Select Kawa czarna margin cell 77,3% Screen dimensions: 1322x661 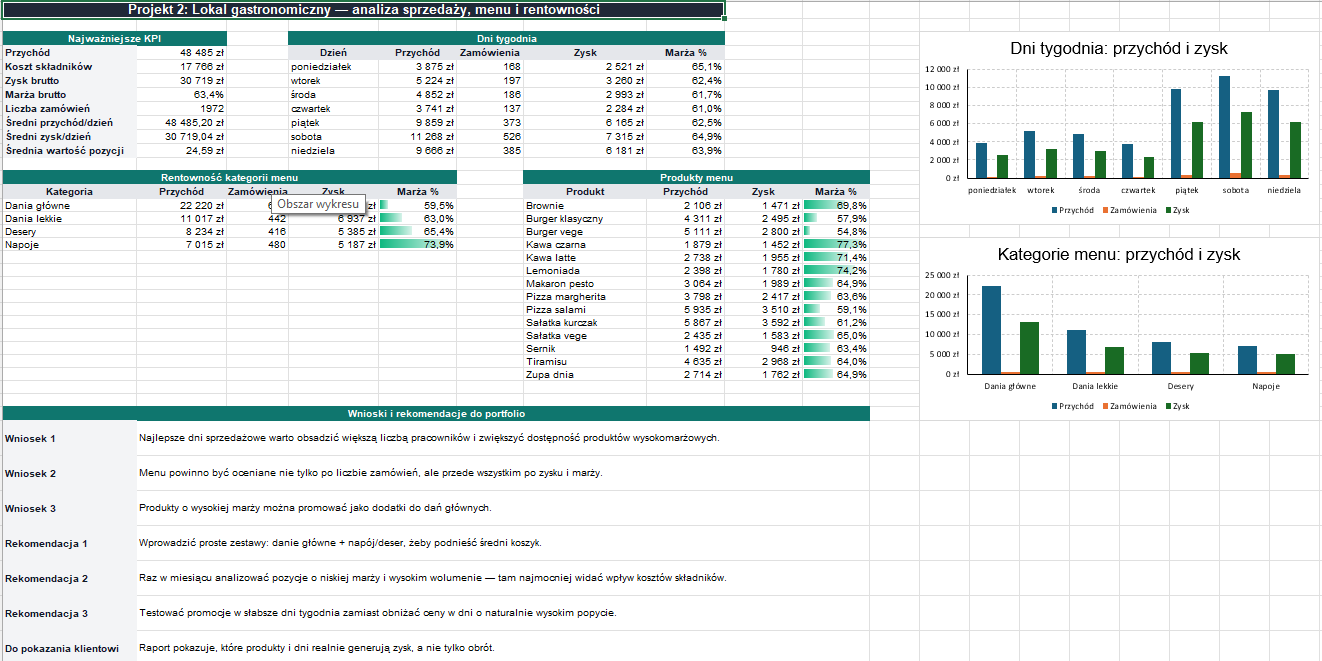click(836, 244)
